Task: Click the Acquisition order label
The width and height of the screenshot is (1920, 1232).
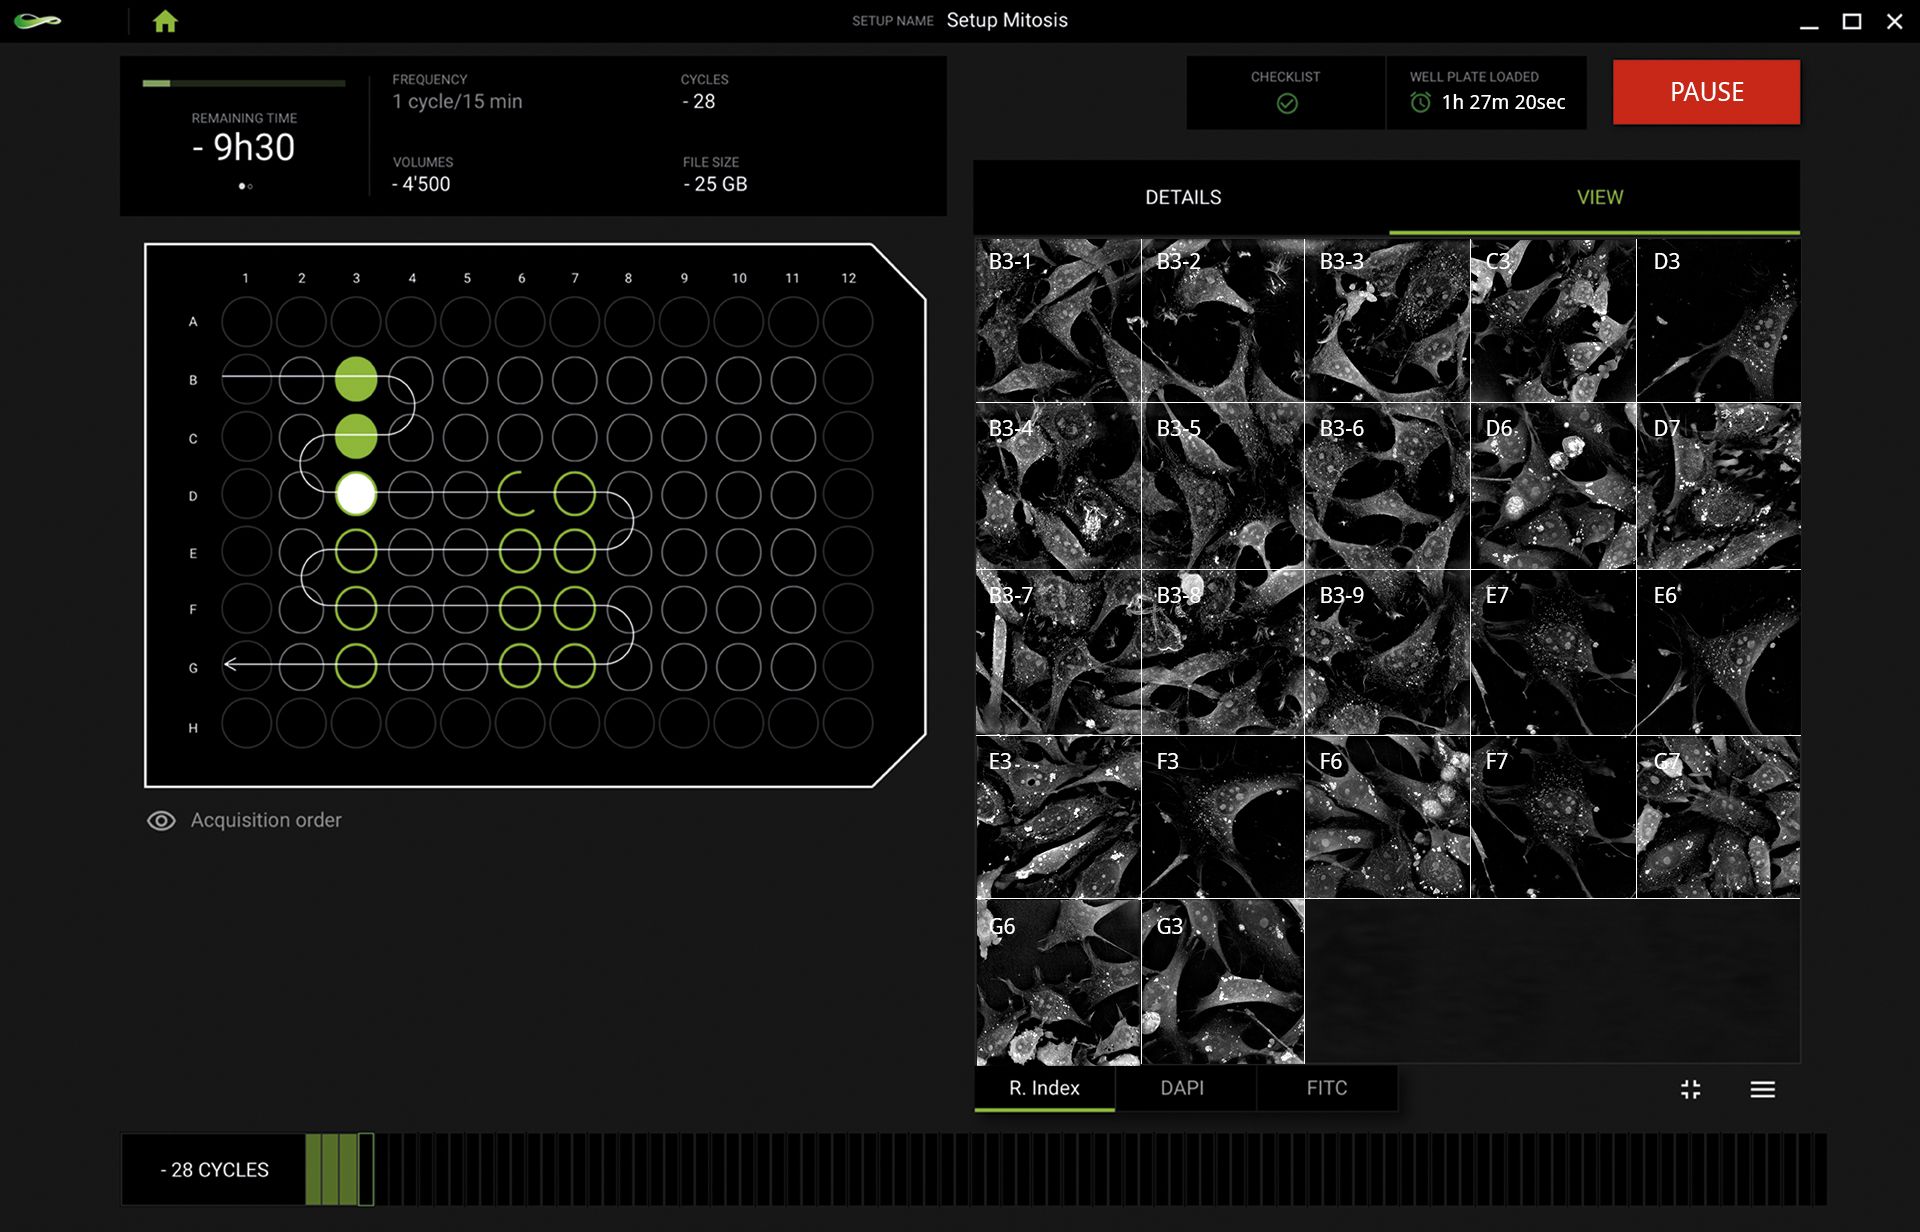Action: [267, 820]
